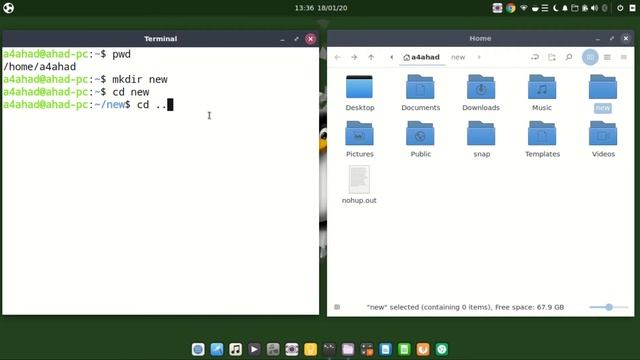640x360 pixels.
Task: Launch the first blue dock icon
Action: coord(198,349)
